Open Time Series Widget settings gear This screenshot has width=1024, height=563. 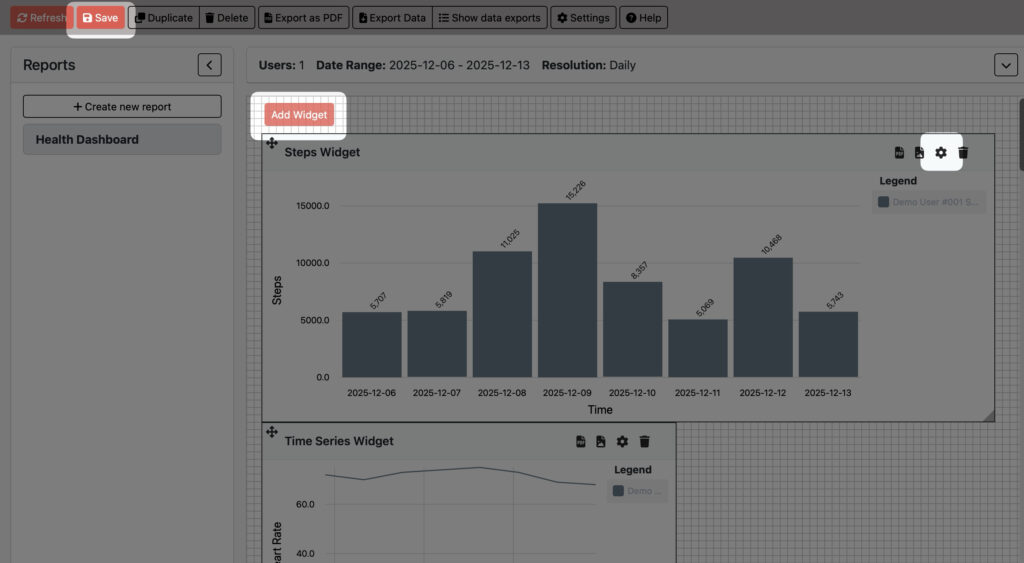pyautogui.click(x=622, y=441)
